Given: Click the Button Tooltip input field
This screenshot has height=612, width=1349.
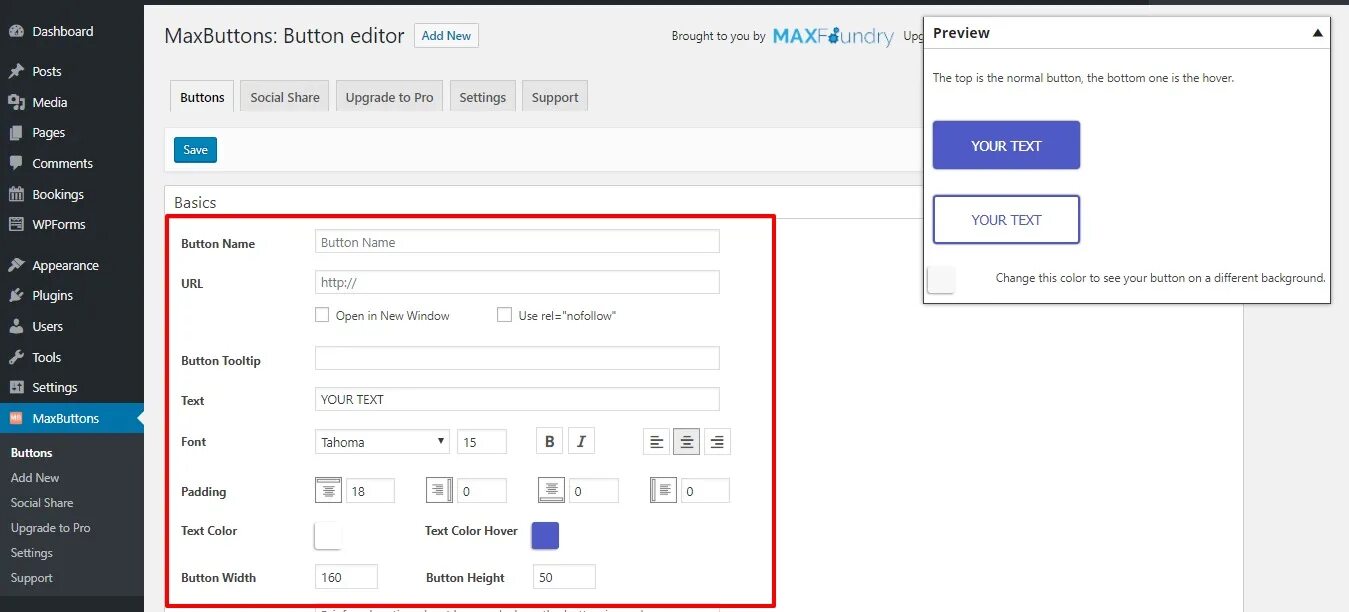Looking at the screenshot, I should (x=517, y=358).
